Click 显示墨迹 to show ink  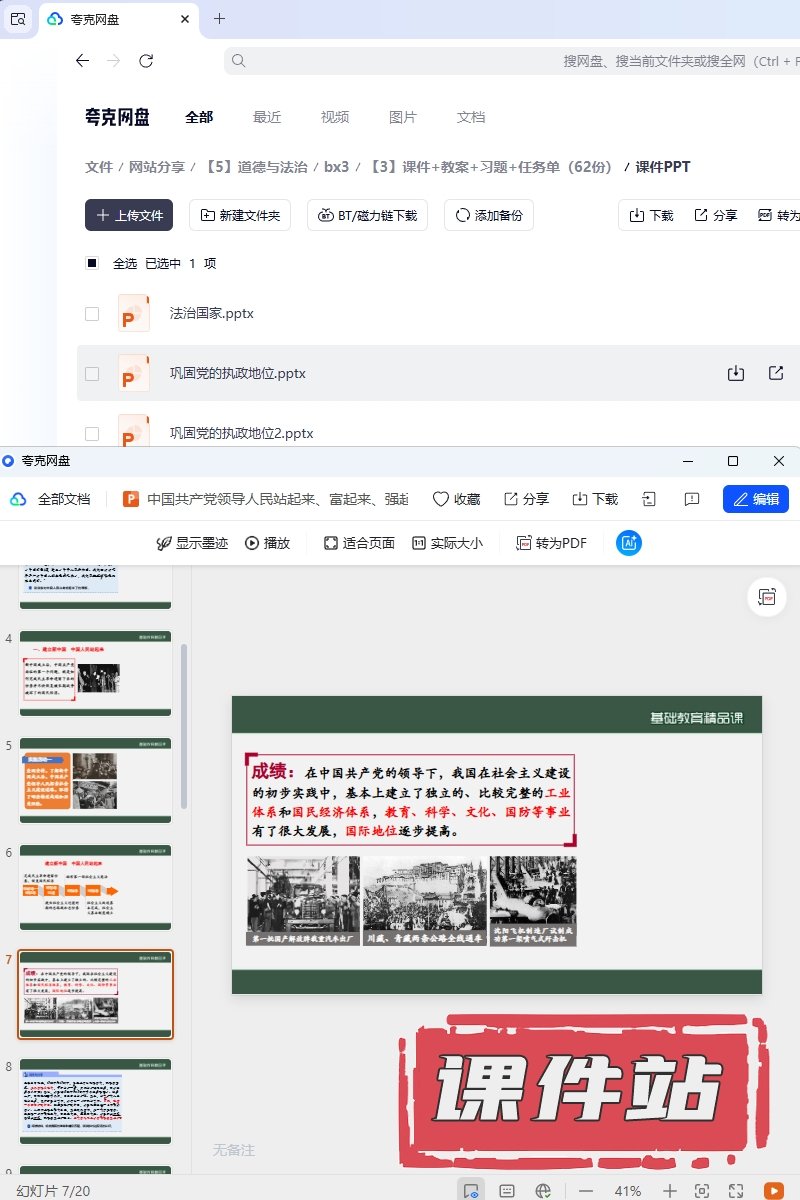click(192, 543)
